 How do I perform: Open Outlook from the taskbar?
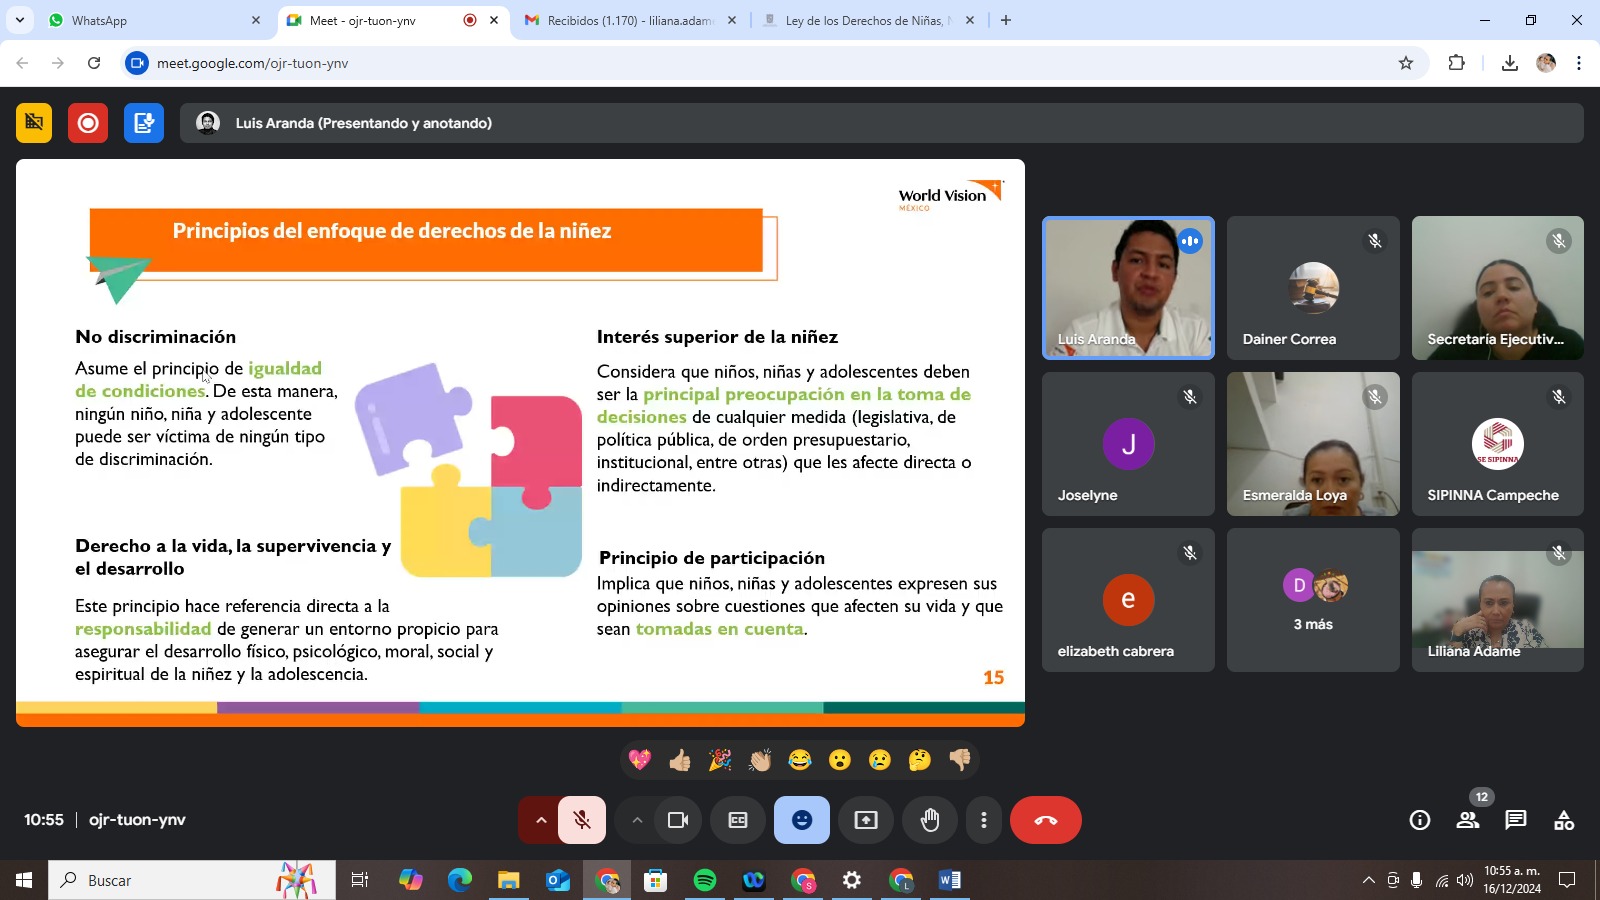click(558, 880)
